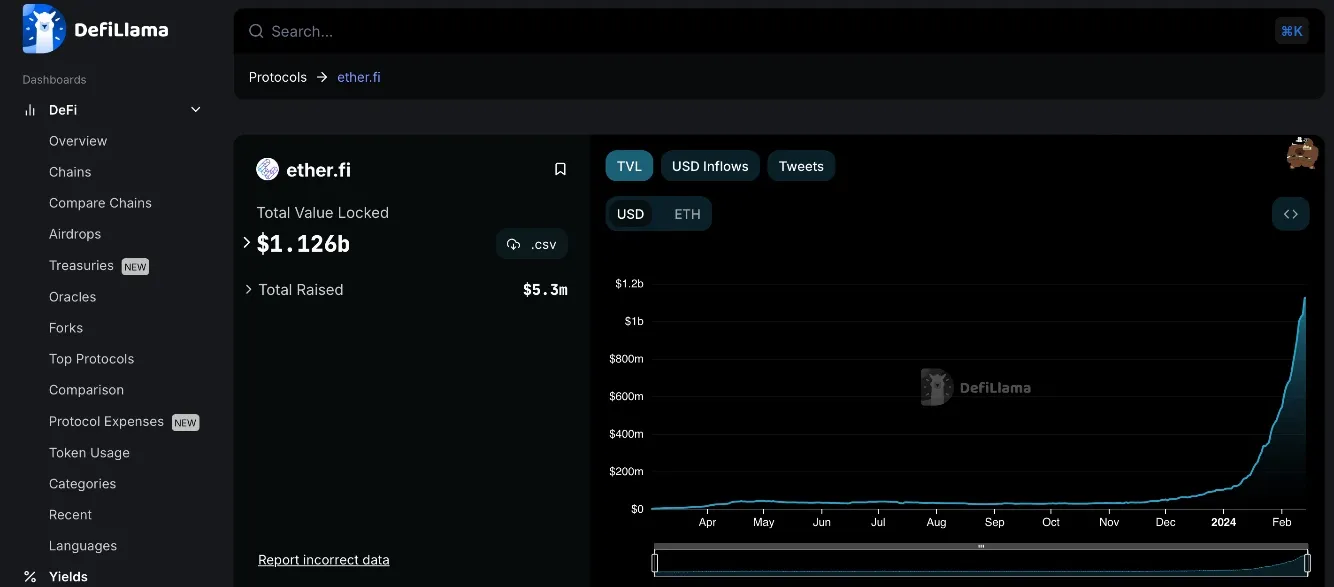Download the .csv data file
The width and height of the screenshot is (1334, 587).
pyautogui.click(x=532, y=244)
